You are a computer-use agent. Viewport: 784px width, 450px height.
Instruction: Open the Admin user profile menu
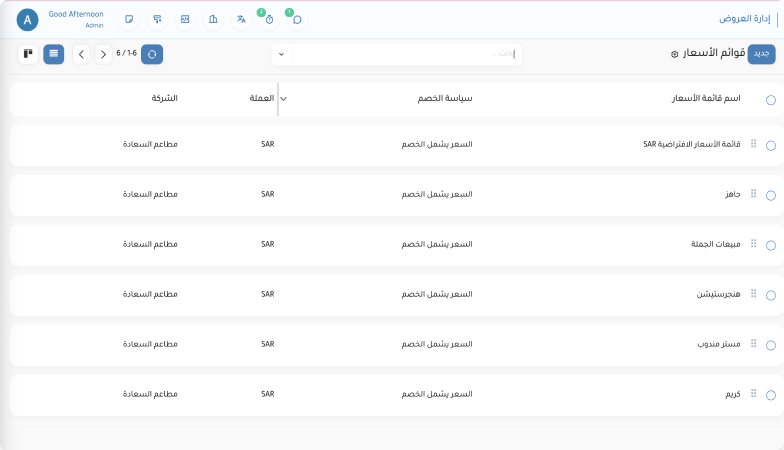coord(28,20)
